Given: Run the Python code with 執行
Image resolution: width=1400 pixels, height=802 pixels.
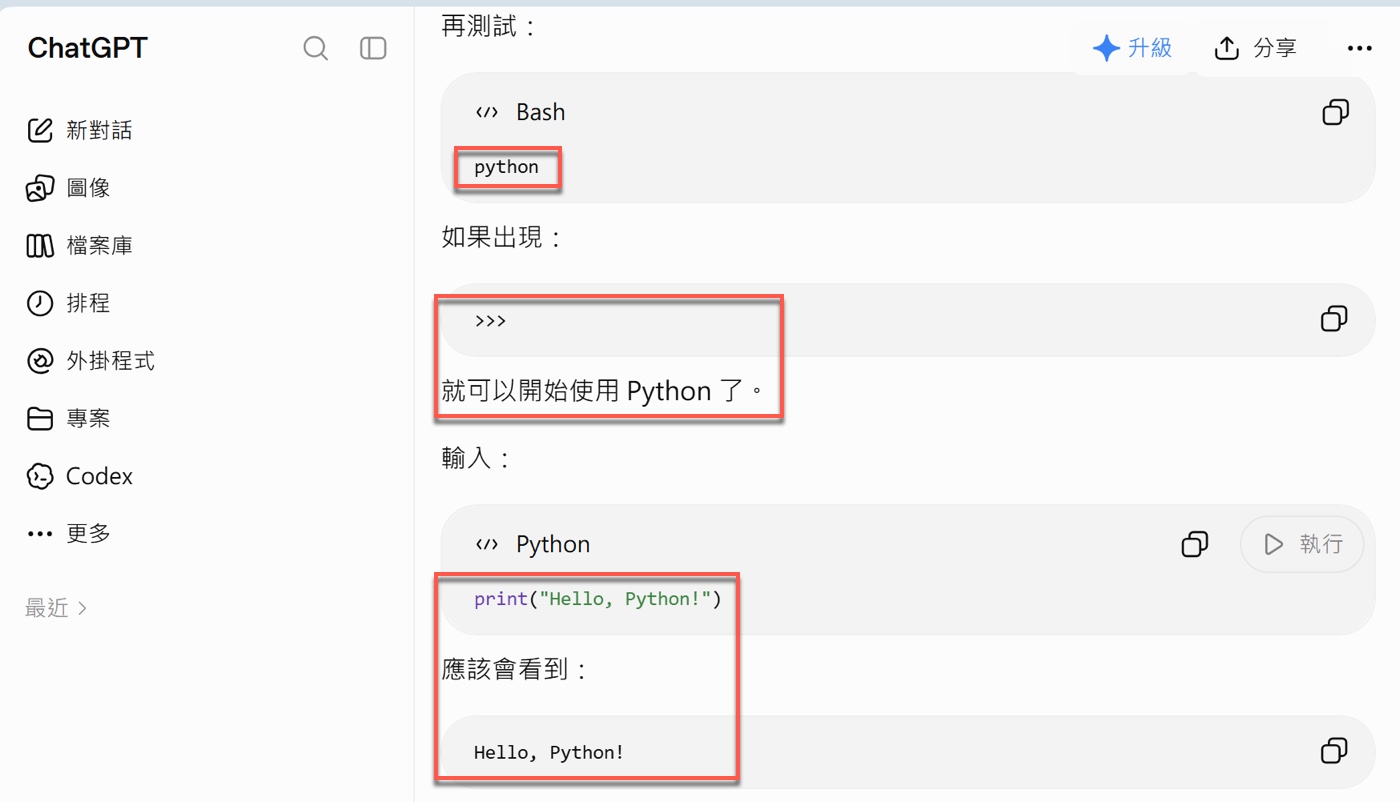Looking at the screenshot, I should (x=1302, y=544).
